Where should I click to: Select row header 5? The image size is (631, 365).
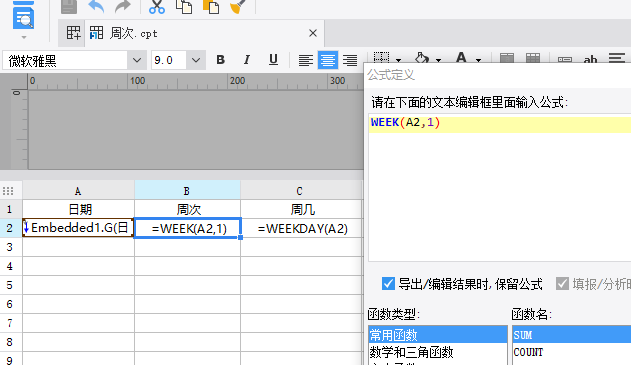coord(10,285)
